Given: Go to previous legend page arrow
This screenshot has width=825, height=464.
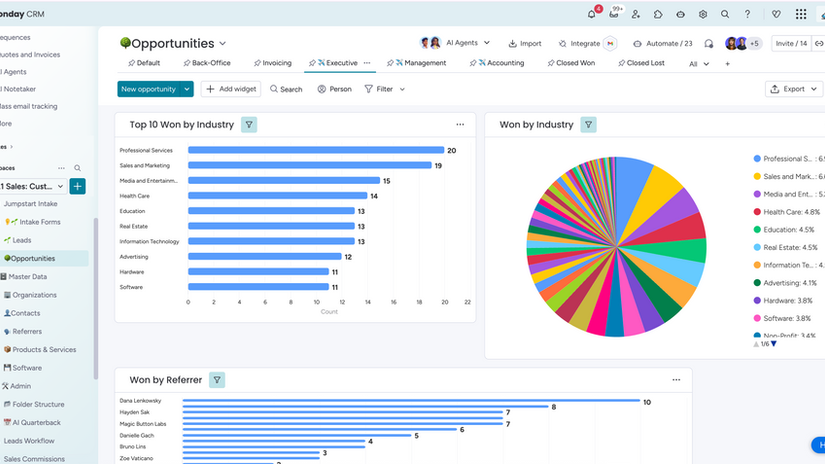Looking at the screenshot, I should 756,344.
